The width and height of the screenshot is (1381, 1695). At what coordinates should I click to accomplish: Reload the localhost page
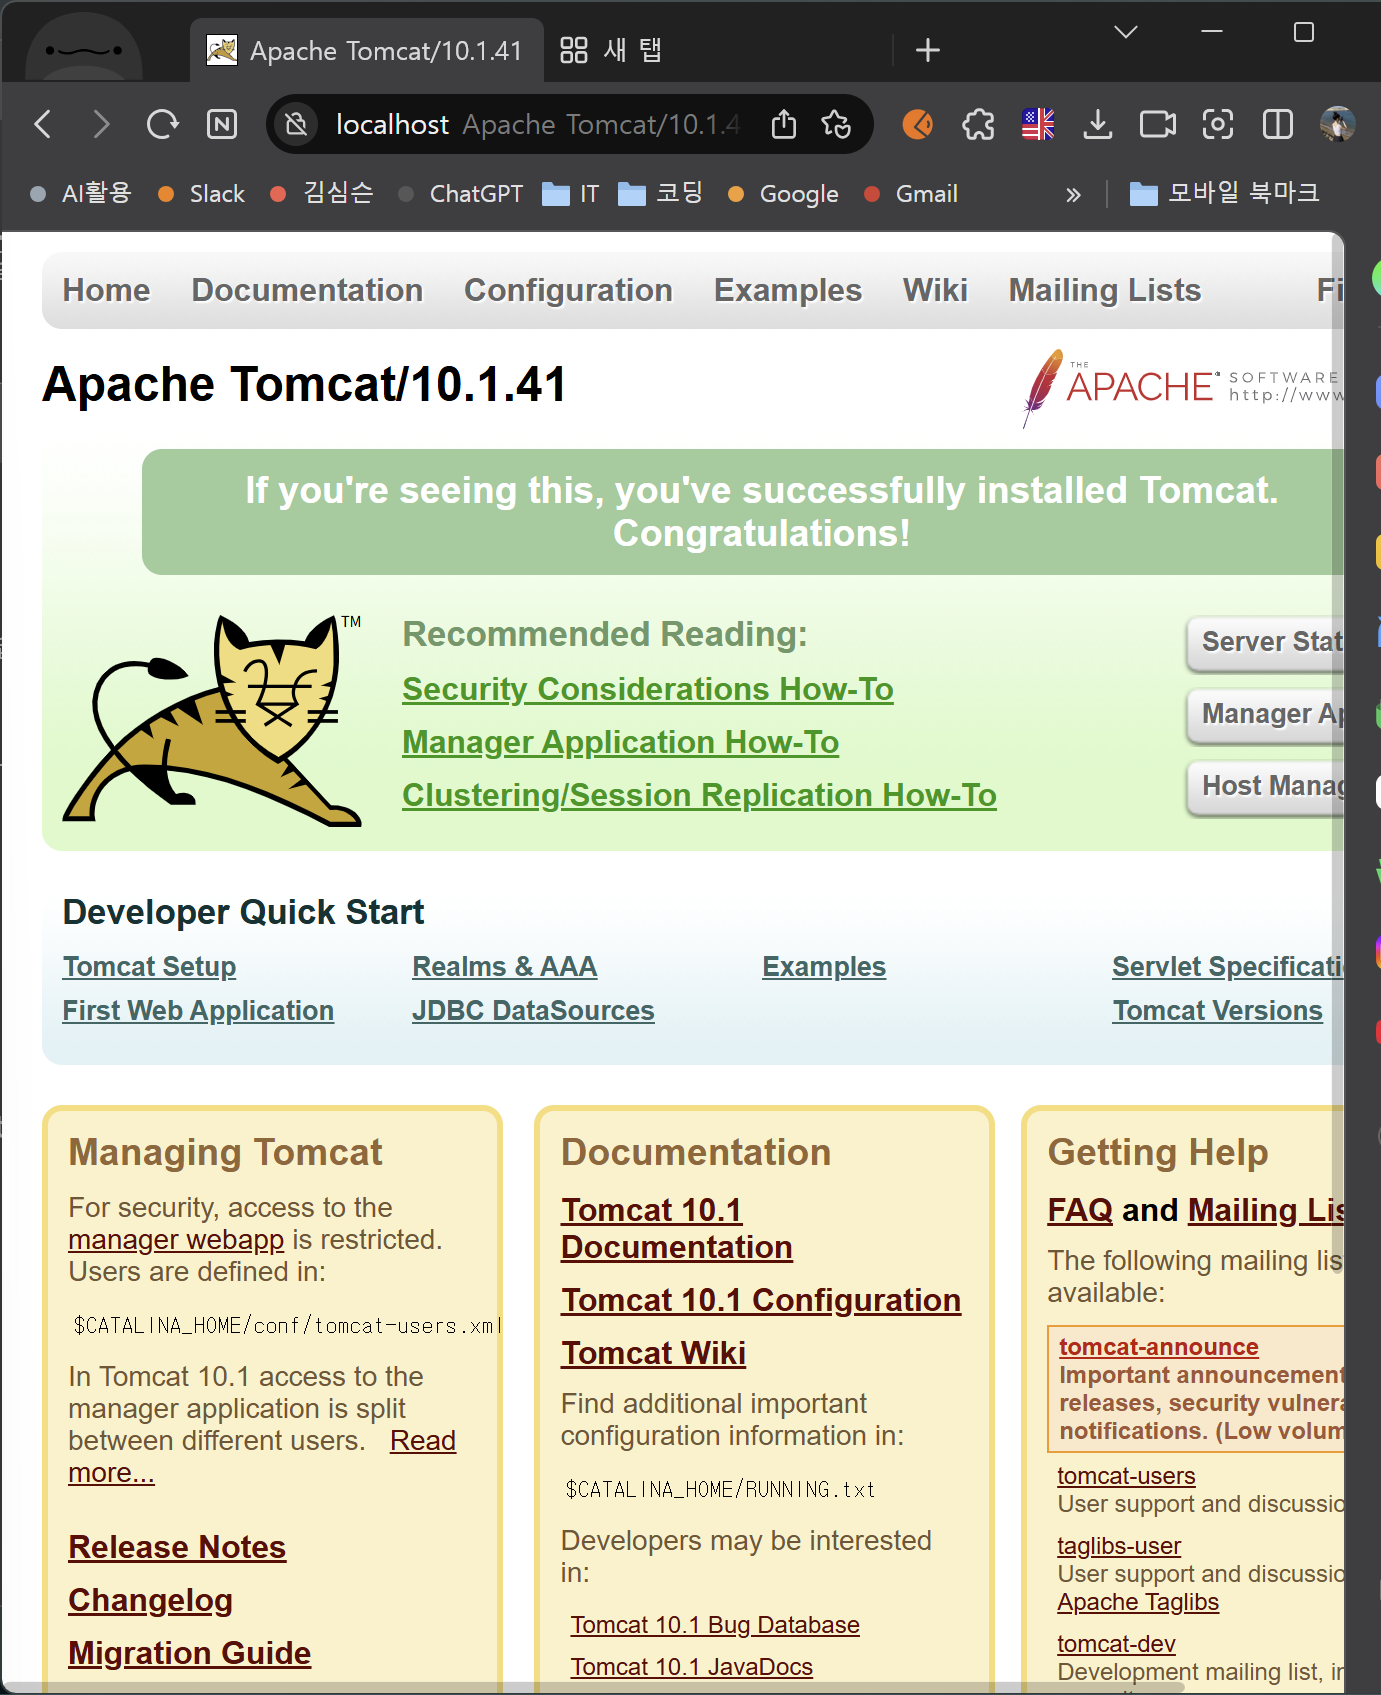(162, 125)
